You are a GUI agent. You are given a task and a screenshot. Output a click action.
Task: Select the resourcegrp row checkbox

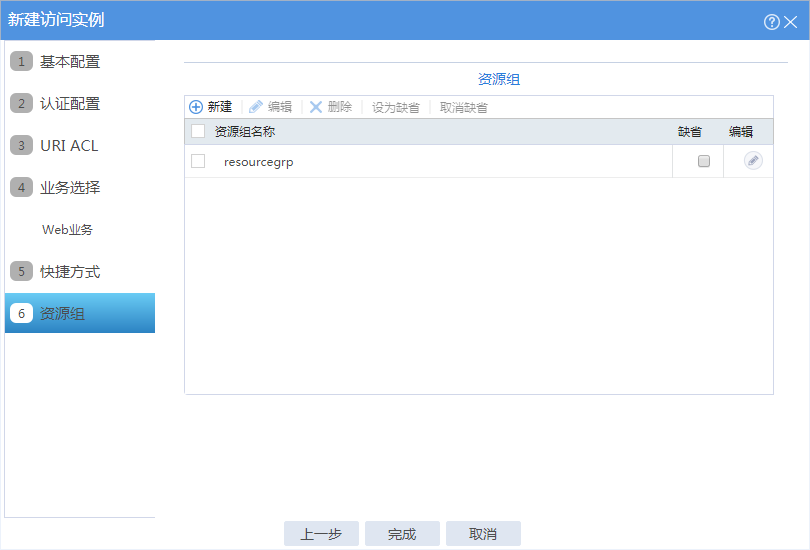(198, 161)
